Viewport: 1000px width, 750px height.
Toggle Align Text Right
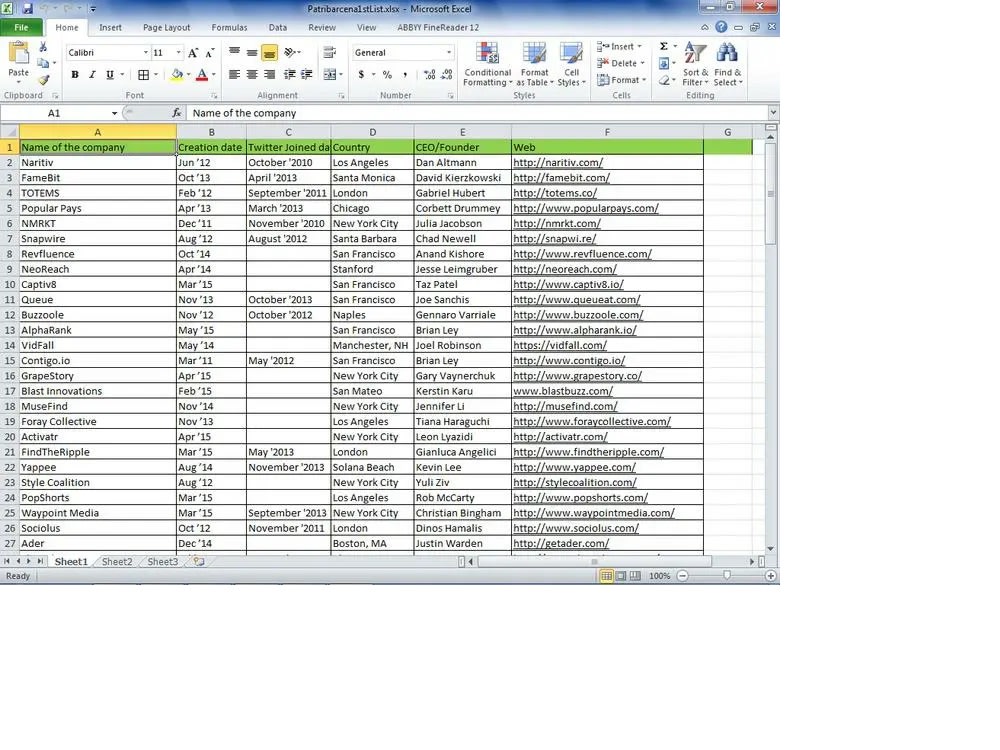[270, 75]
